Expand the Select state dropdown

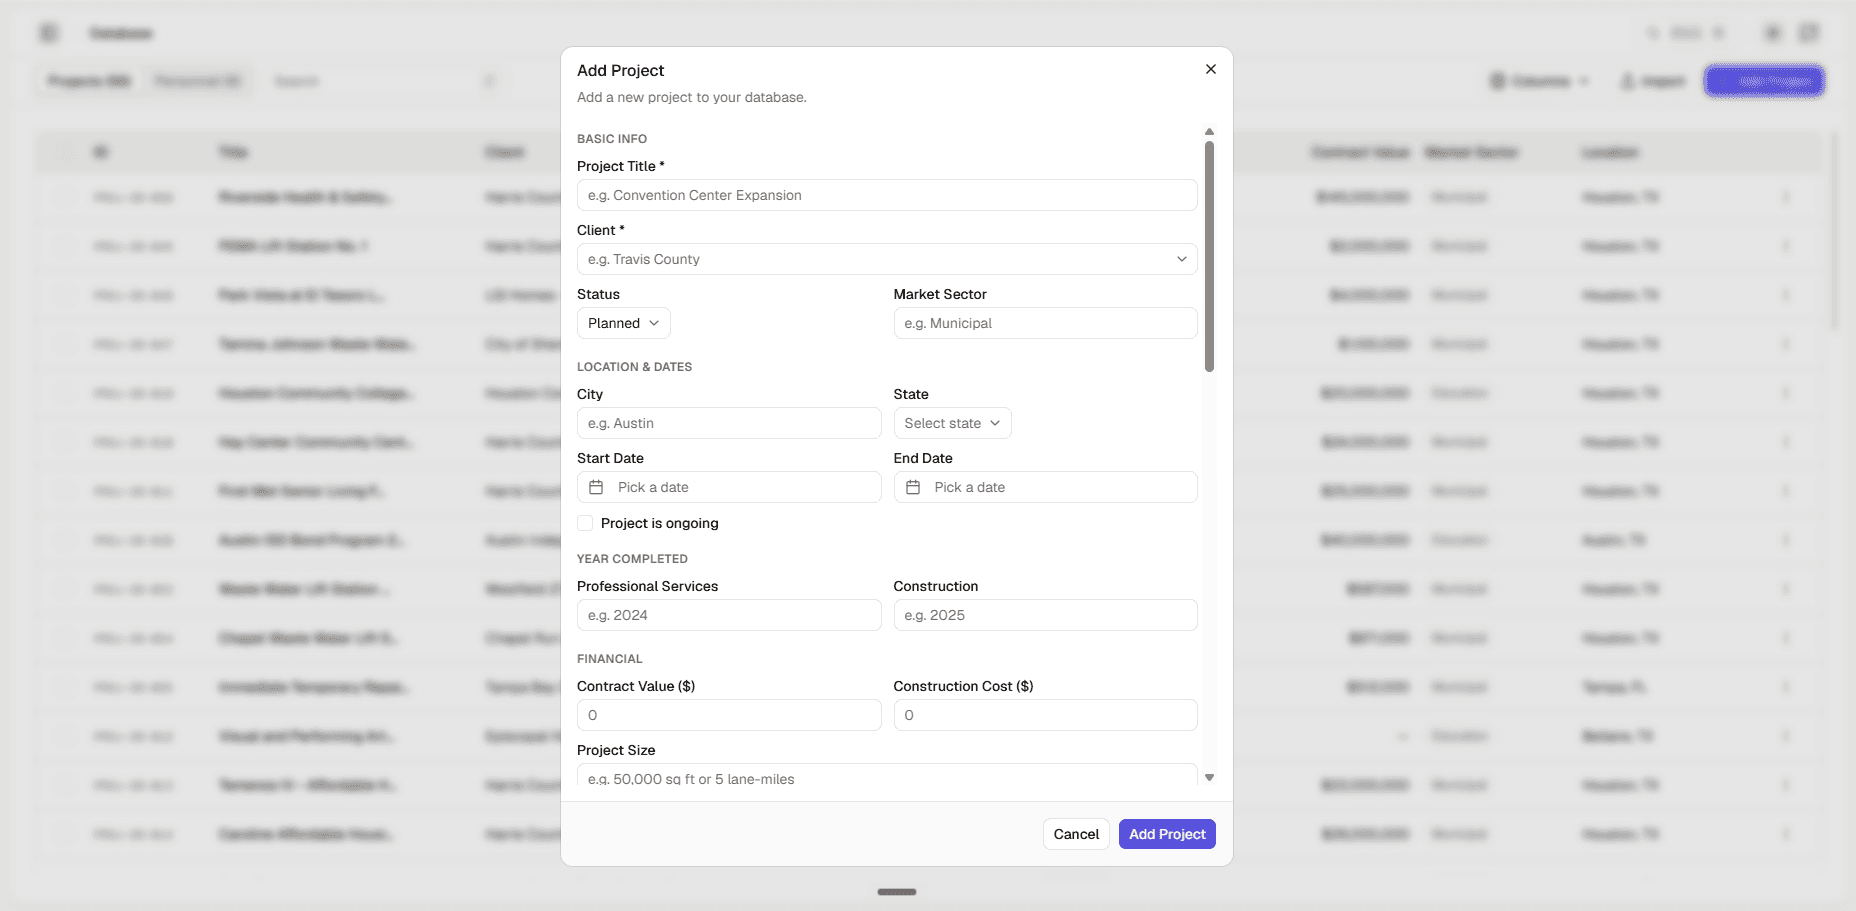[952, 423]
